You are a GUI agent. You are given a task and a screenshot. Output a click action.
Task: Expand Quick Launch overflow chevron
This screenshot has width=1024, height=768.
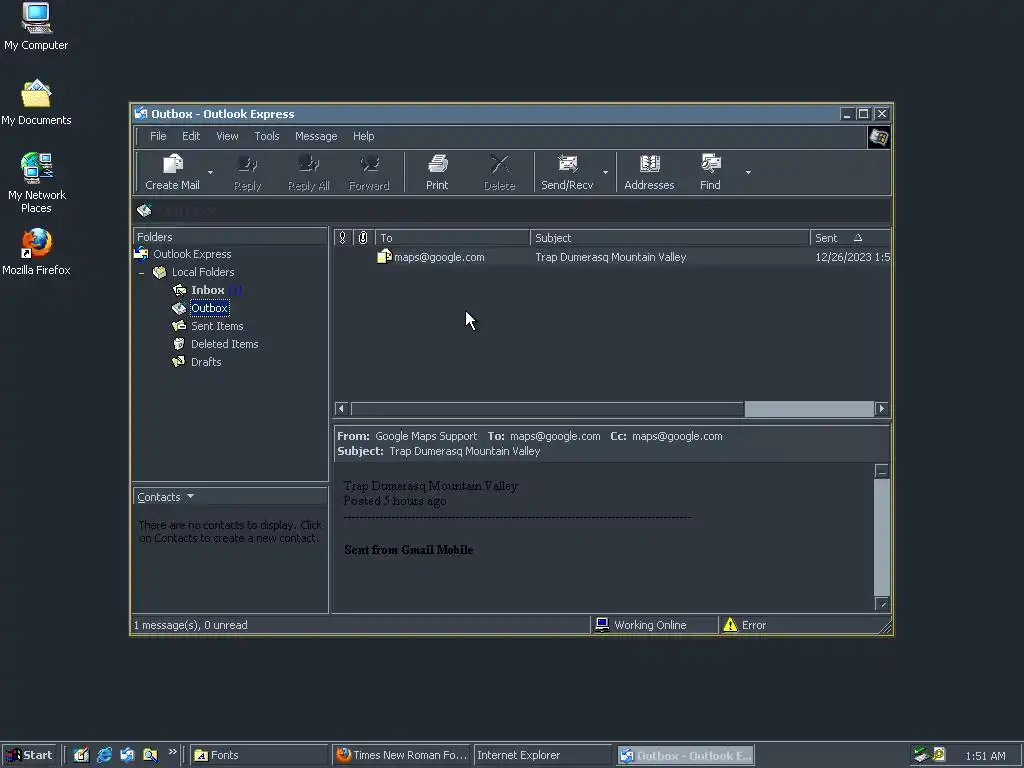pos(172,752)
